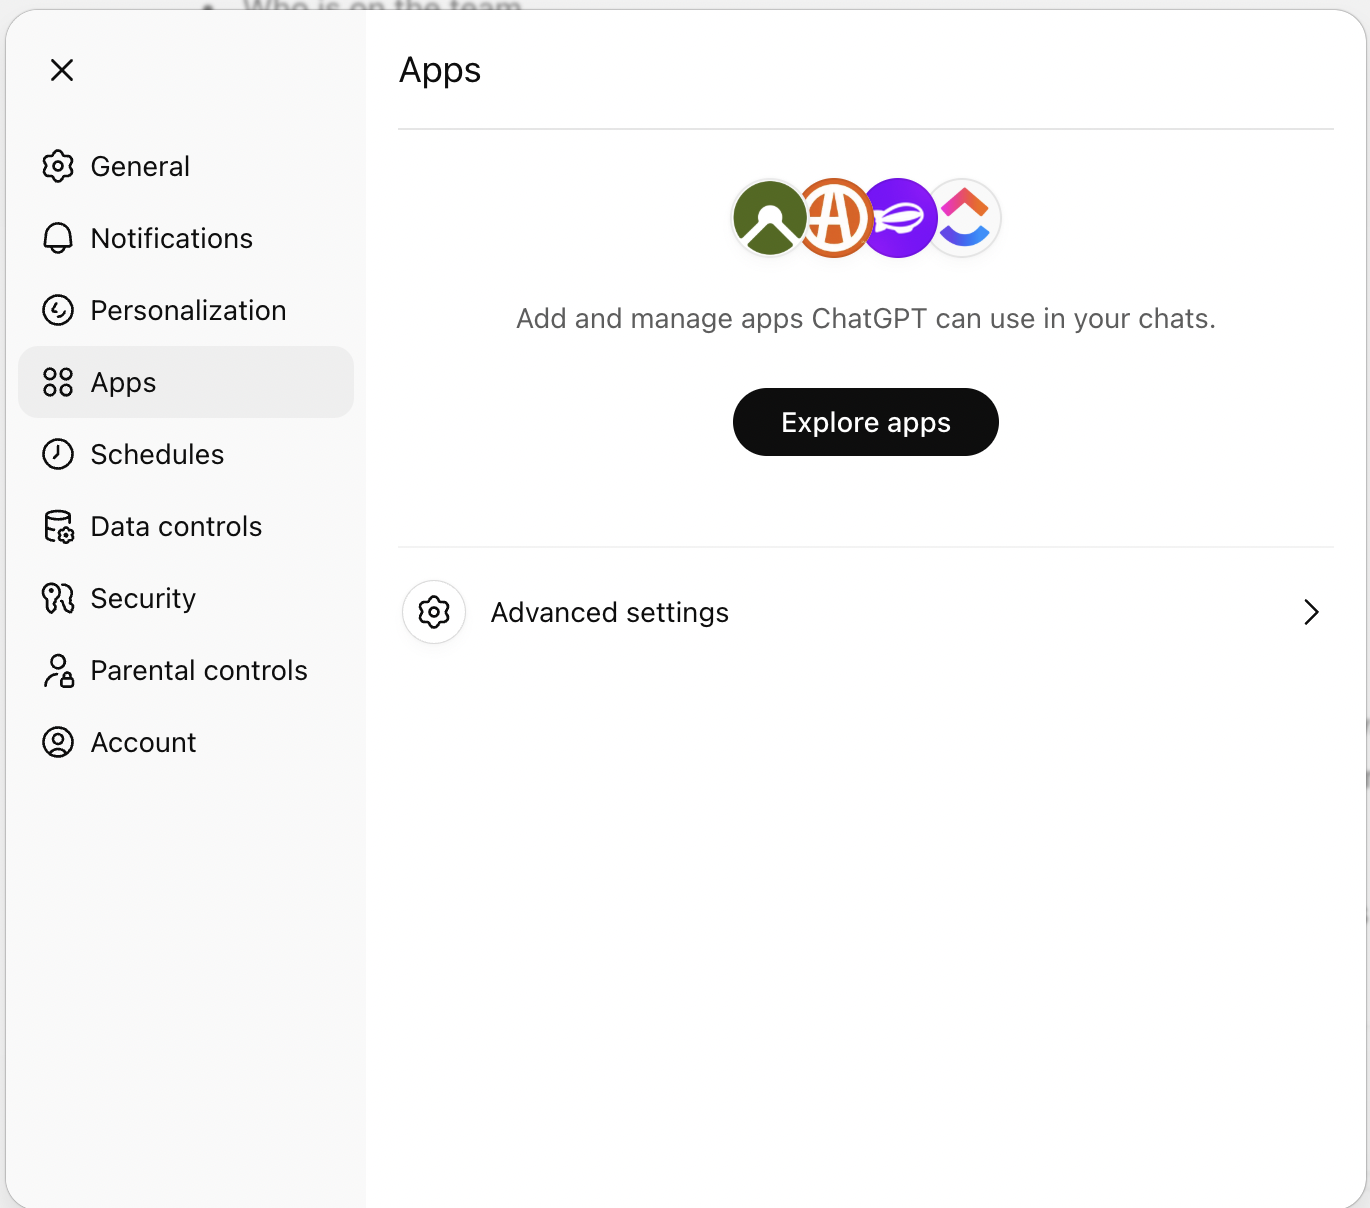Open Advanced settings

pos(609,612)
